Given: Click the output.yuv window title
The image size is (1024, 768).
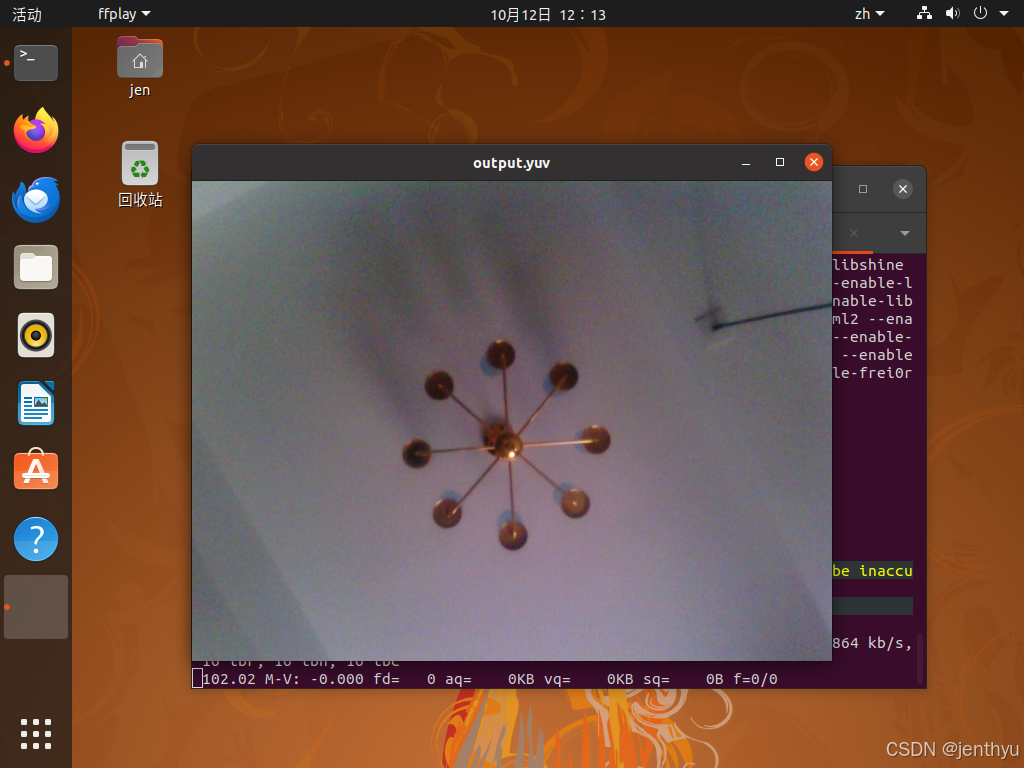Looking at the screenshot, I should click(x=511, y=163).
